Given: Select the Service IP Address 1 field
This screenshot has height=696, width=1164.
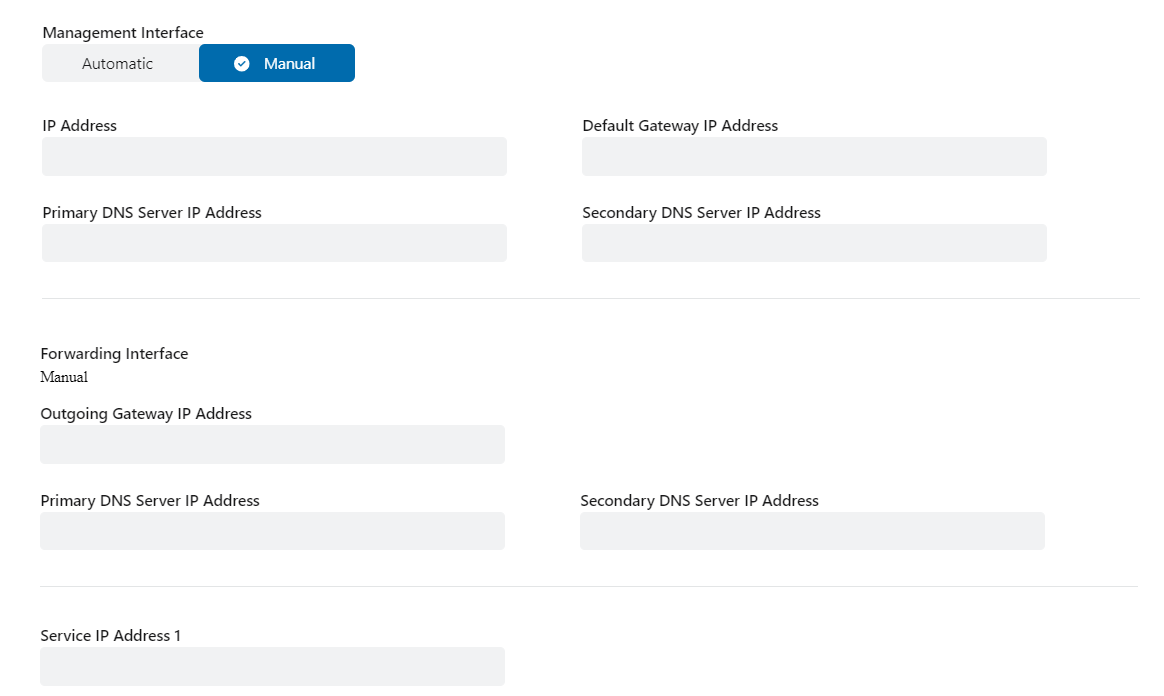Looking at the screenshot, I should (272, 666).
